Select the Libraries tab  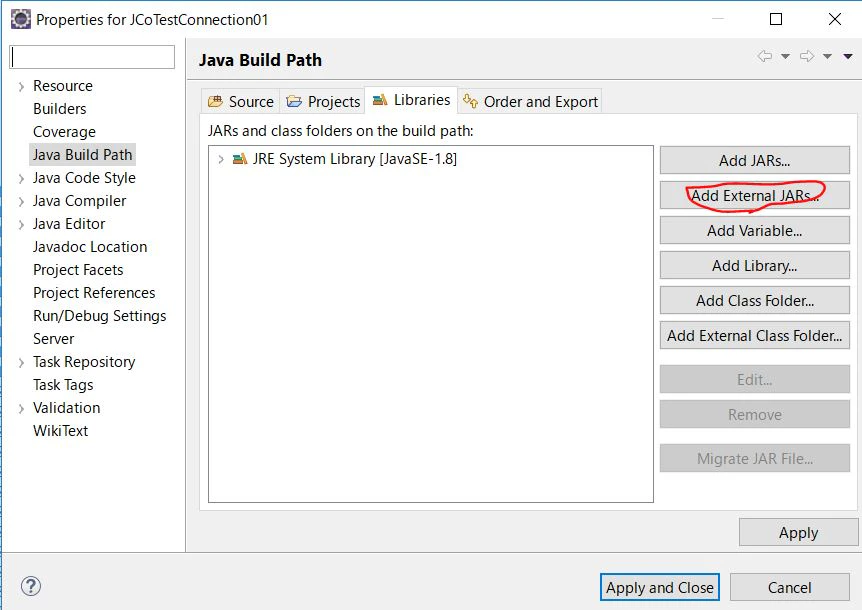point(411,100)
